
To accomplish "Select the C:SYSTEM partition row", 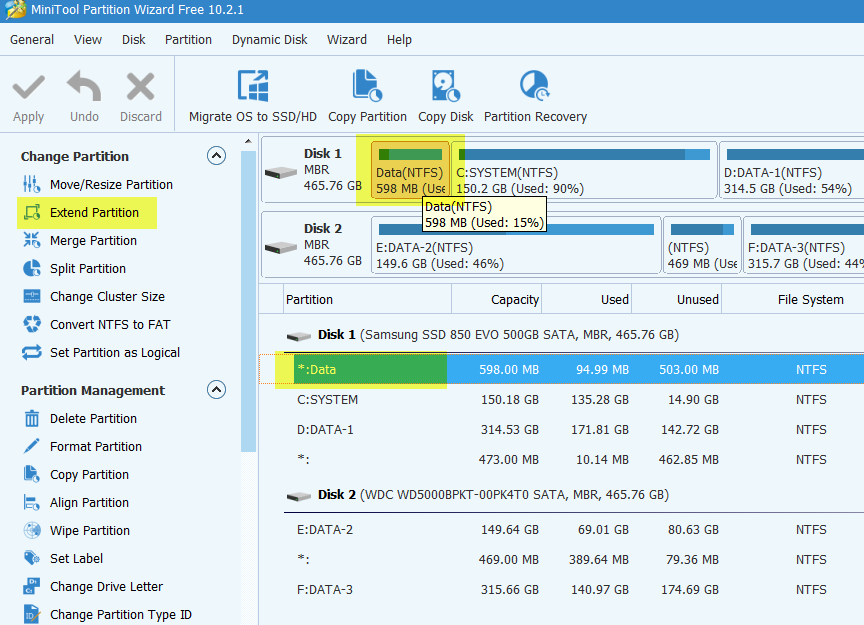I will pyautogui.click(x=561, y=400).
